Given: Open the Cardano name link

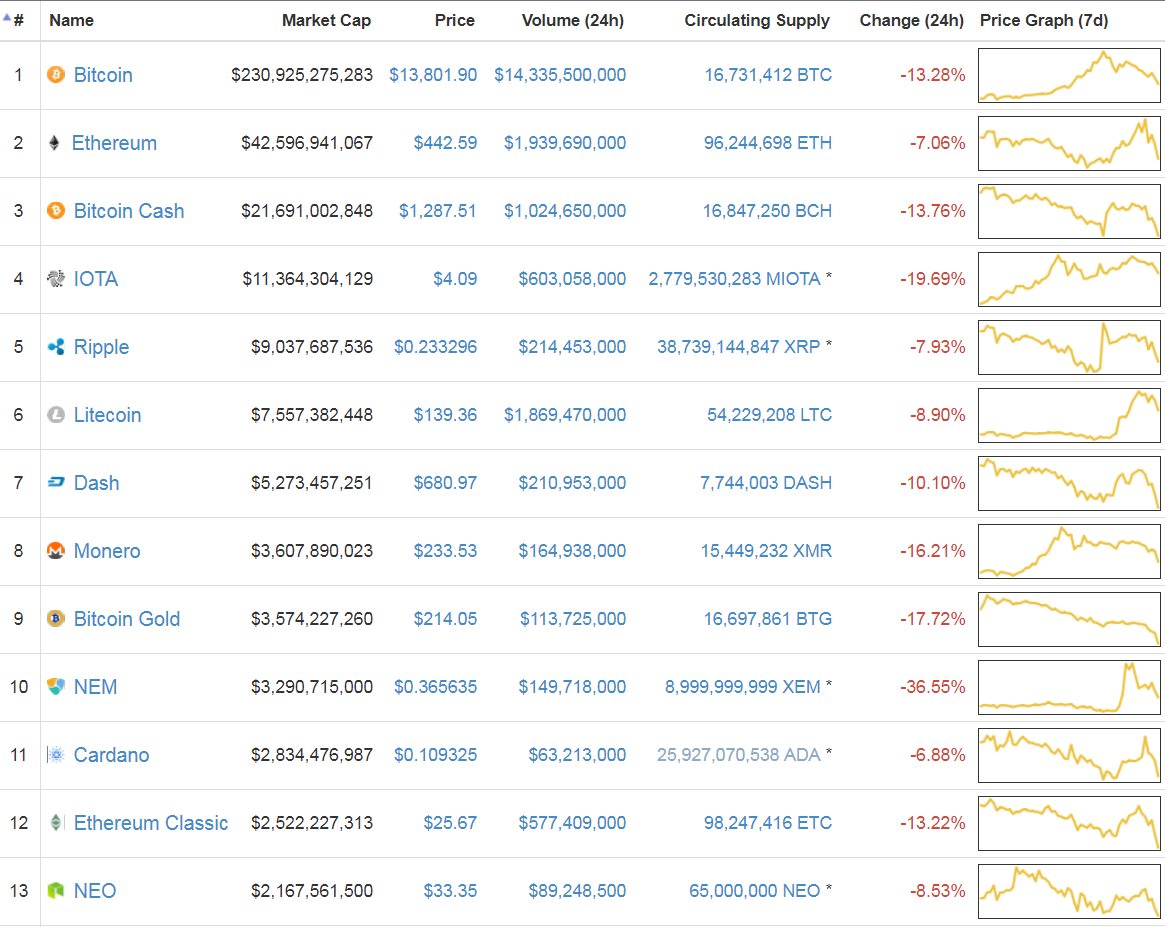Looking at the screenshot, I should 111,755.
